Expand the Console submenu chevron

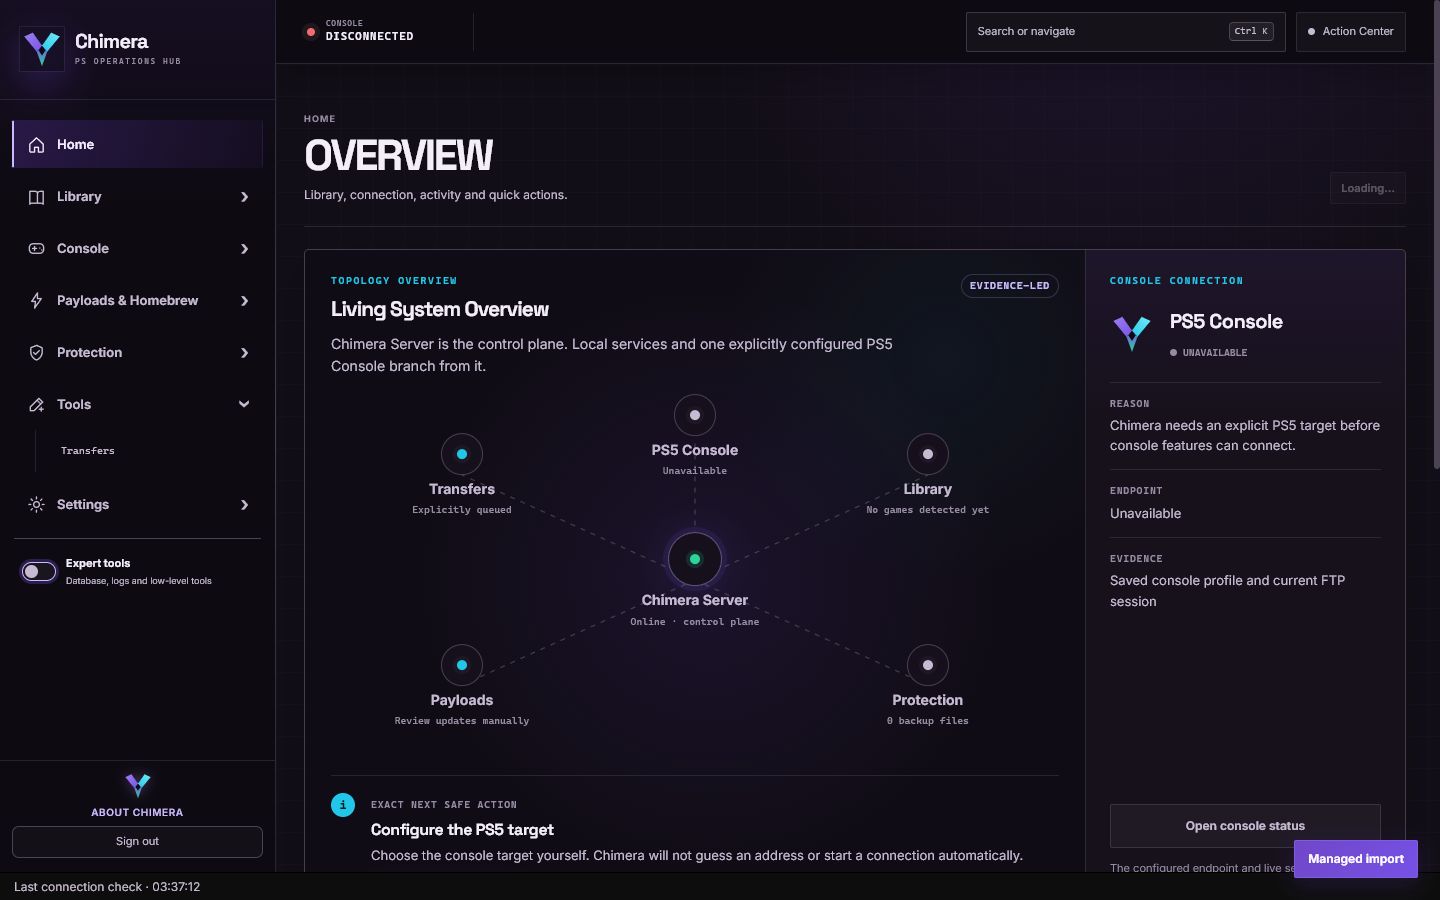pos(244,249)
